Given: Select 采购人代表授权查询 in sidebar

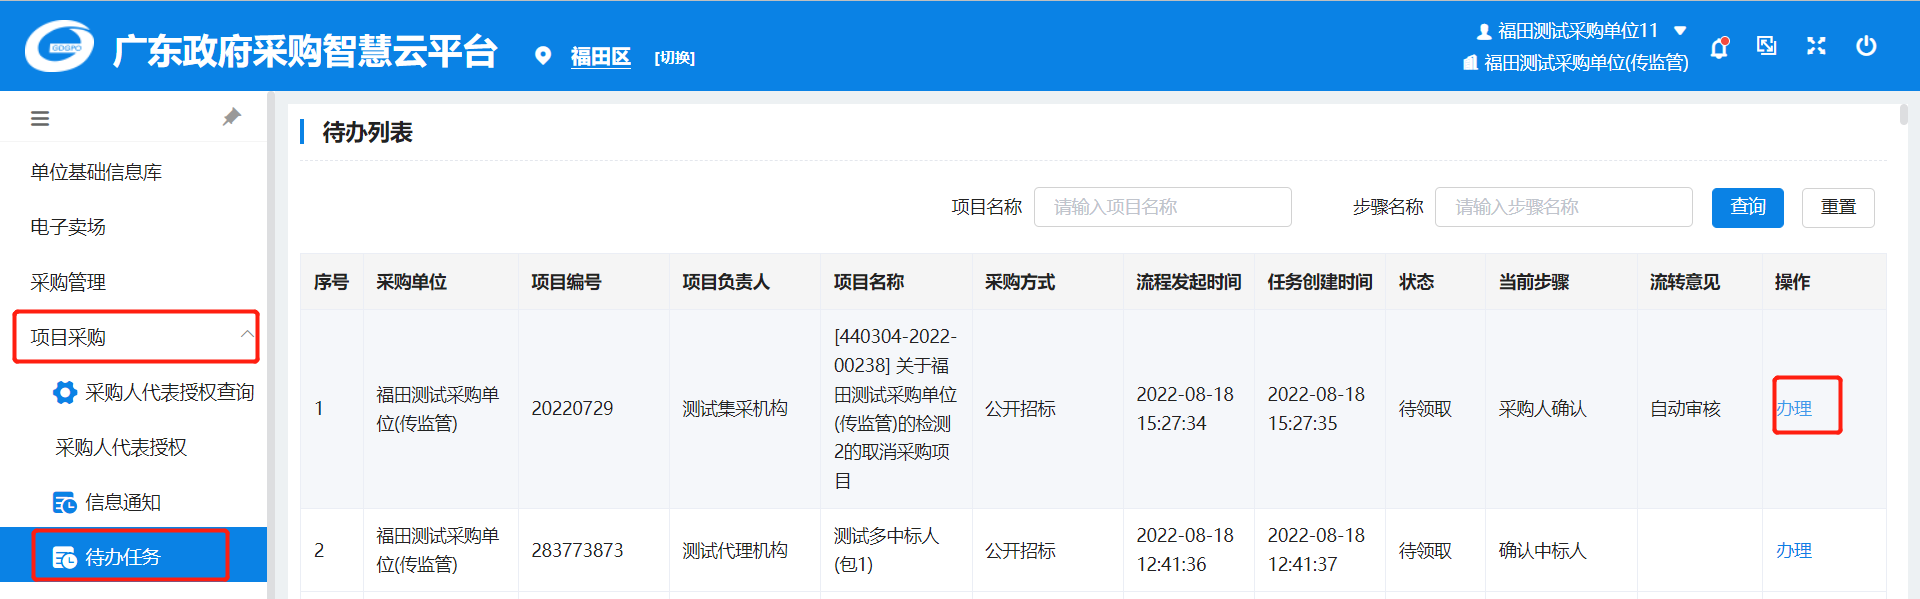Looking at the screenshot, I should click(x=169, y=392).
